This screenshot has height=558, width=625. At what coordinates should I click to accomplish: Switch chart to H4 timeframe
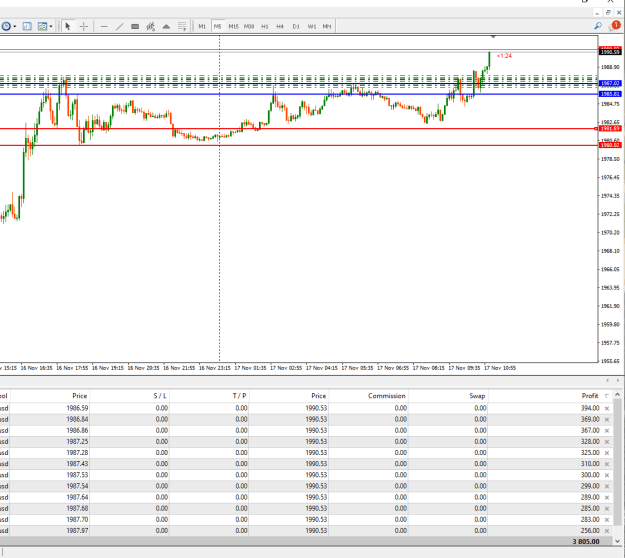[x=280, y=27]
